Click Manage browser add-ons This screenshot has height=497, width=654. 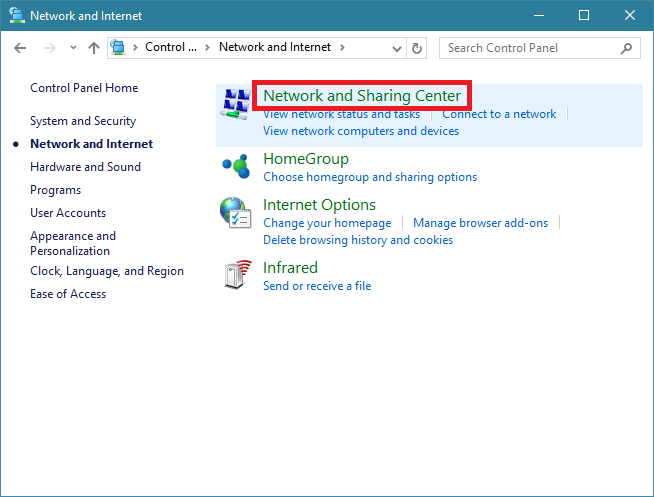pyautogui.click(x=480, y=223)
